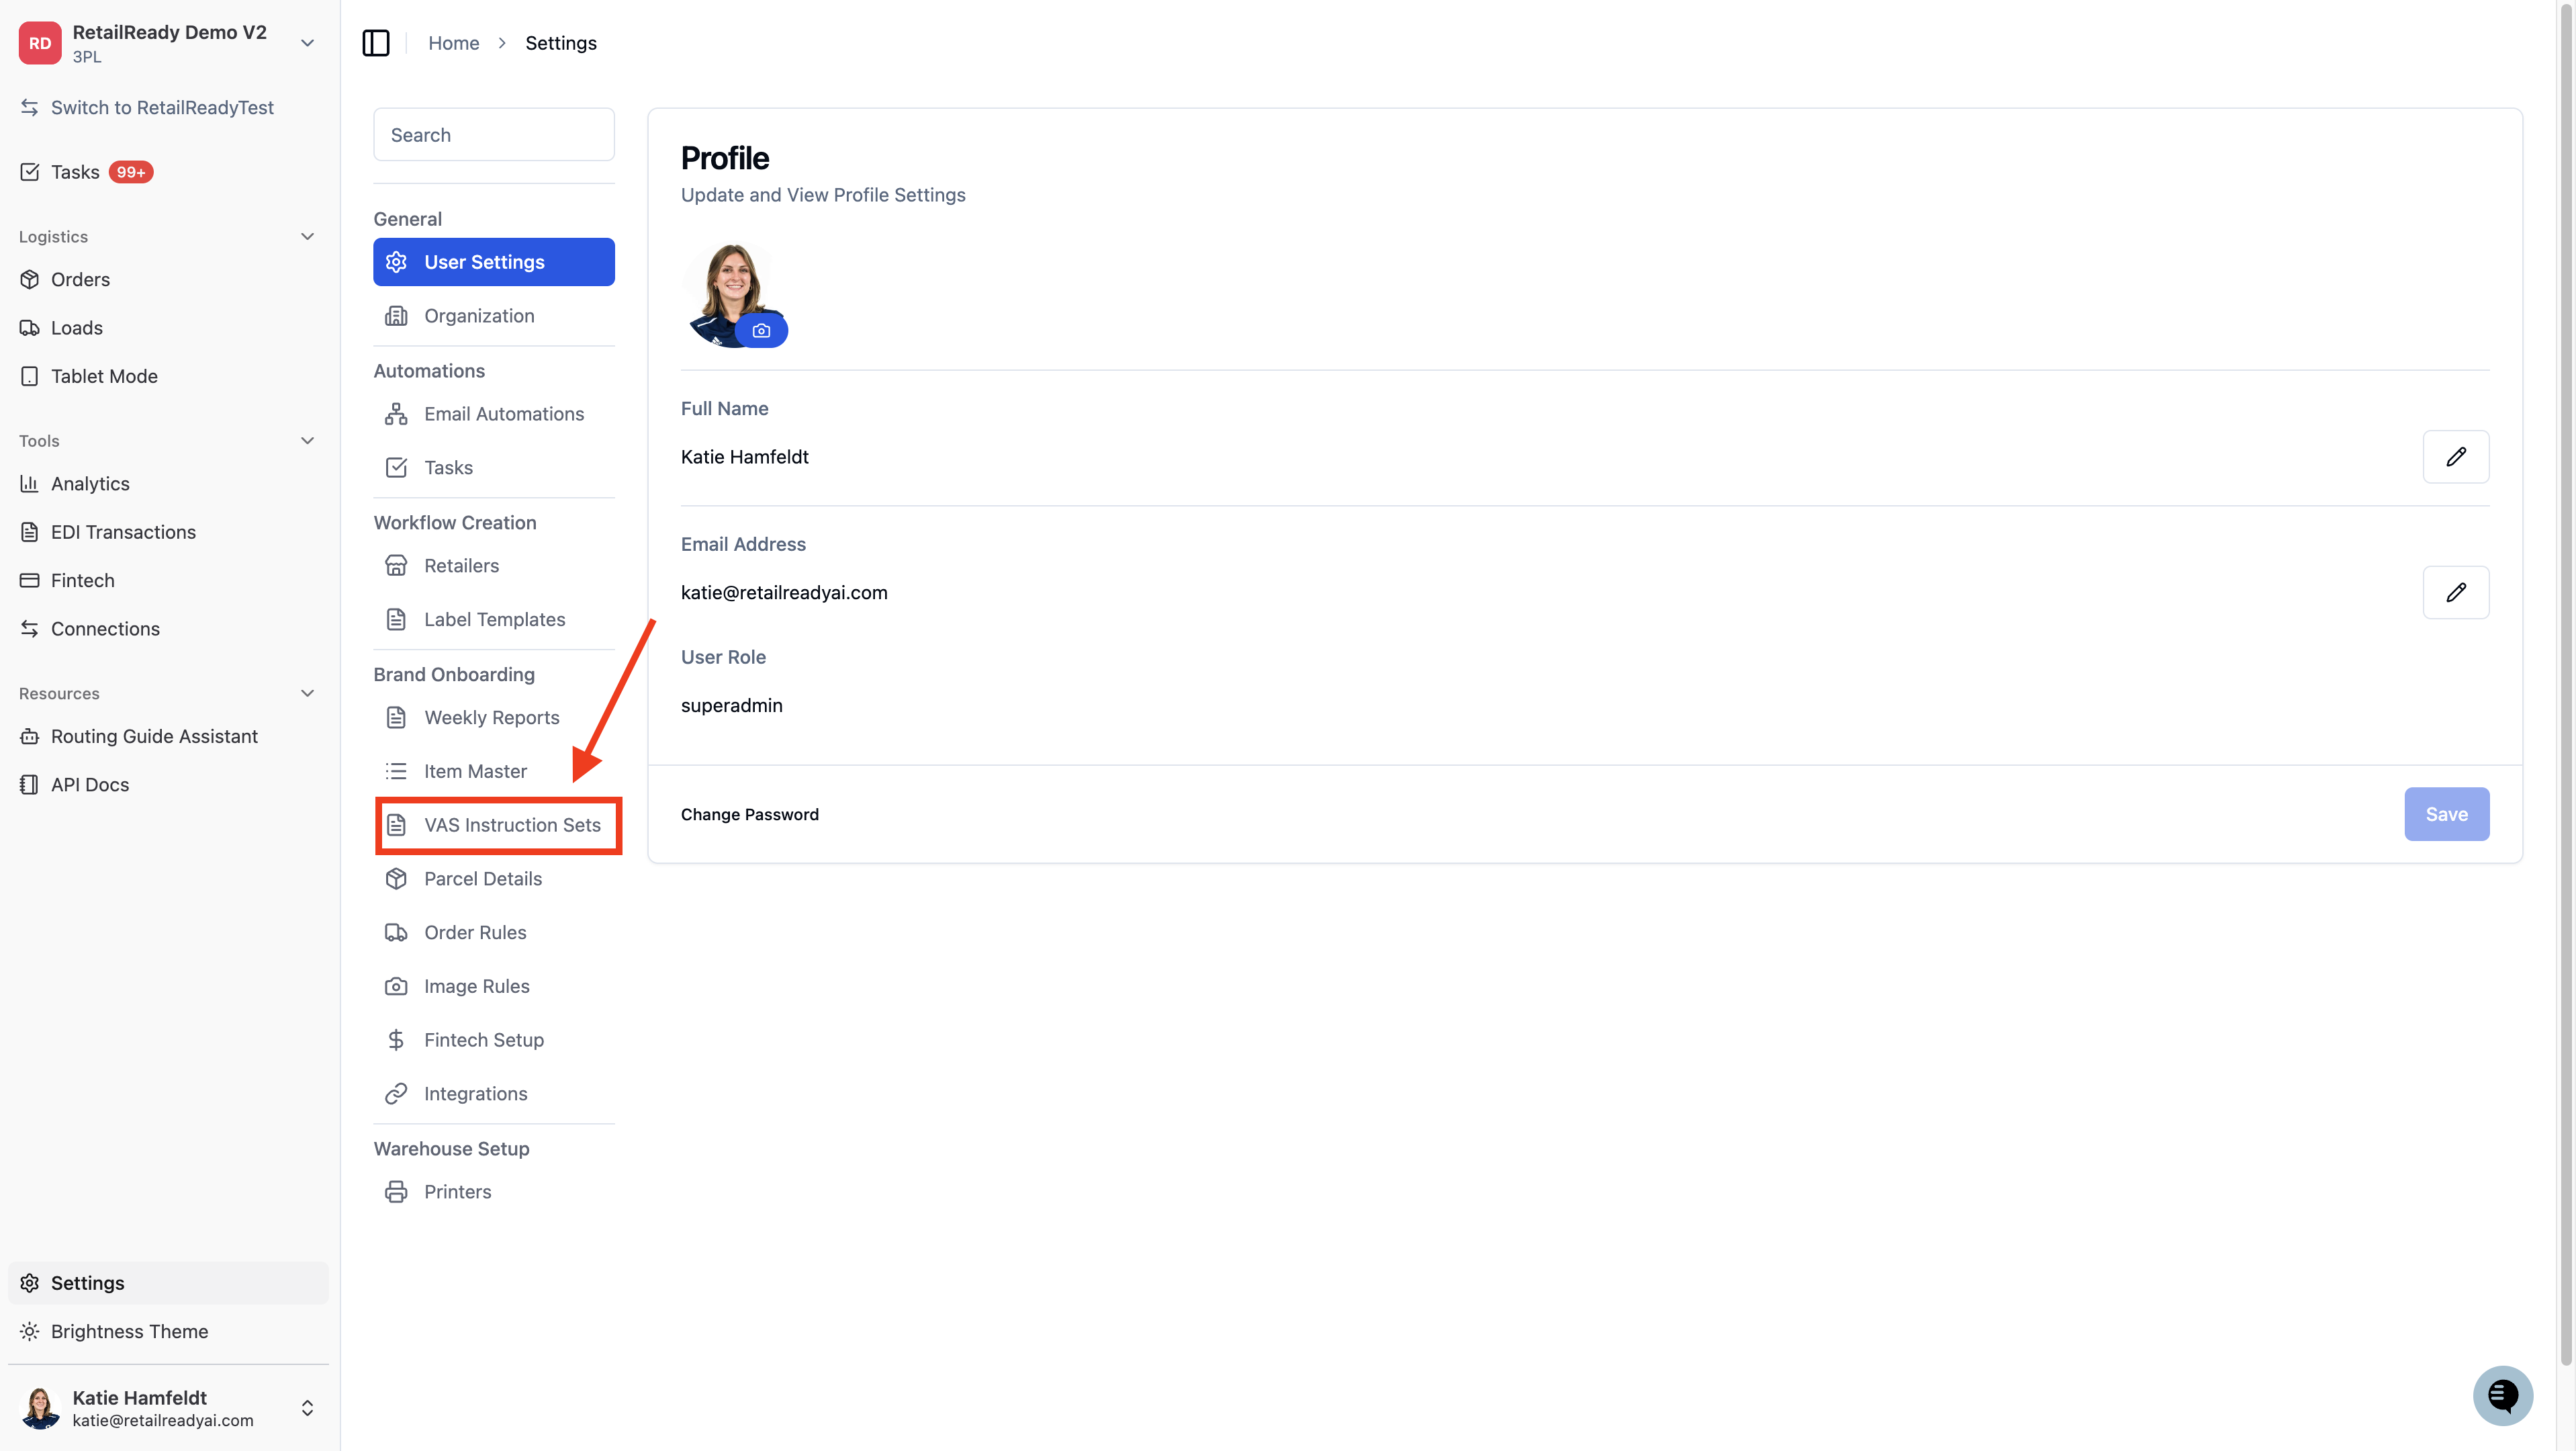This screenshot has width=2576, height=1451.
Task: Open Fintech in the Tools section
Action: coord(82,580)
